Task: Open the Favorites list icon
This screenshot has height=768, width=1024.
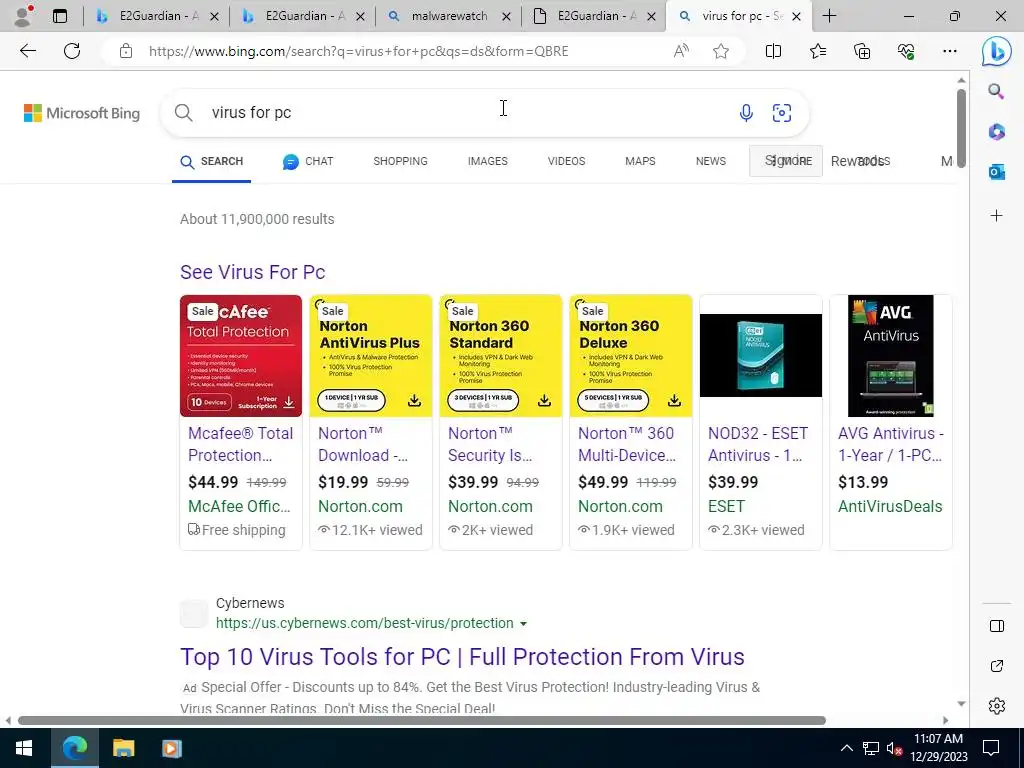Action: [818, 51]
